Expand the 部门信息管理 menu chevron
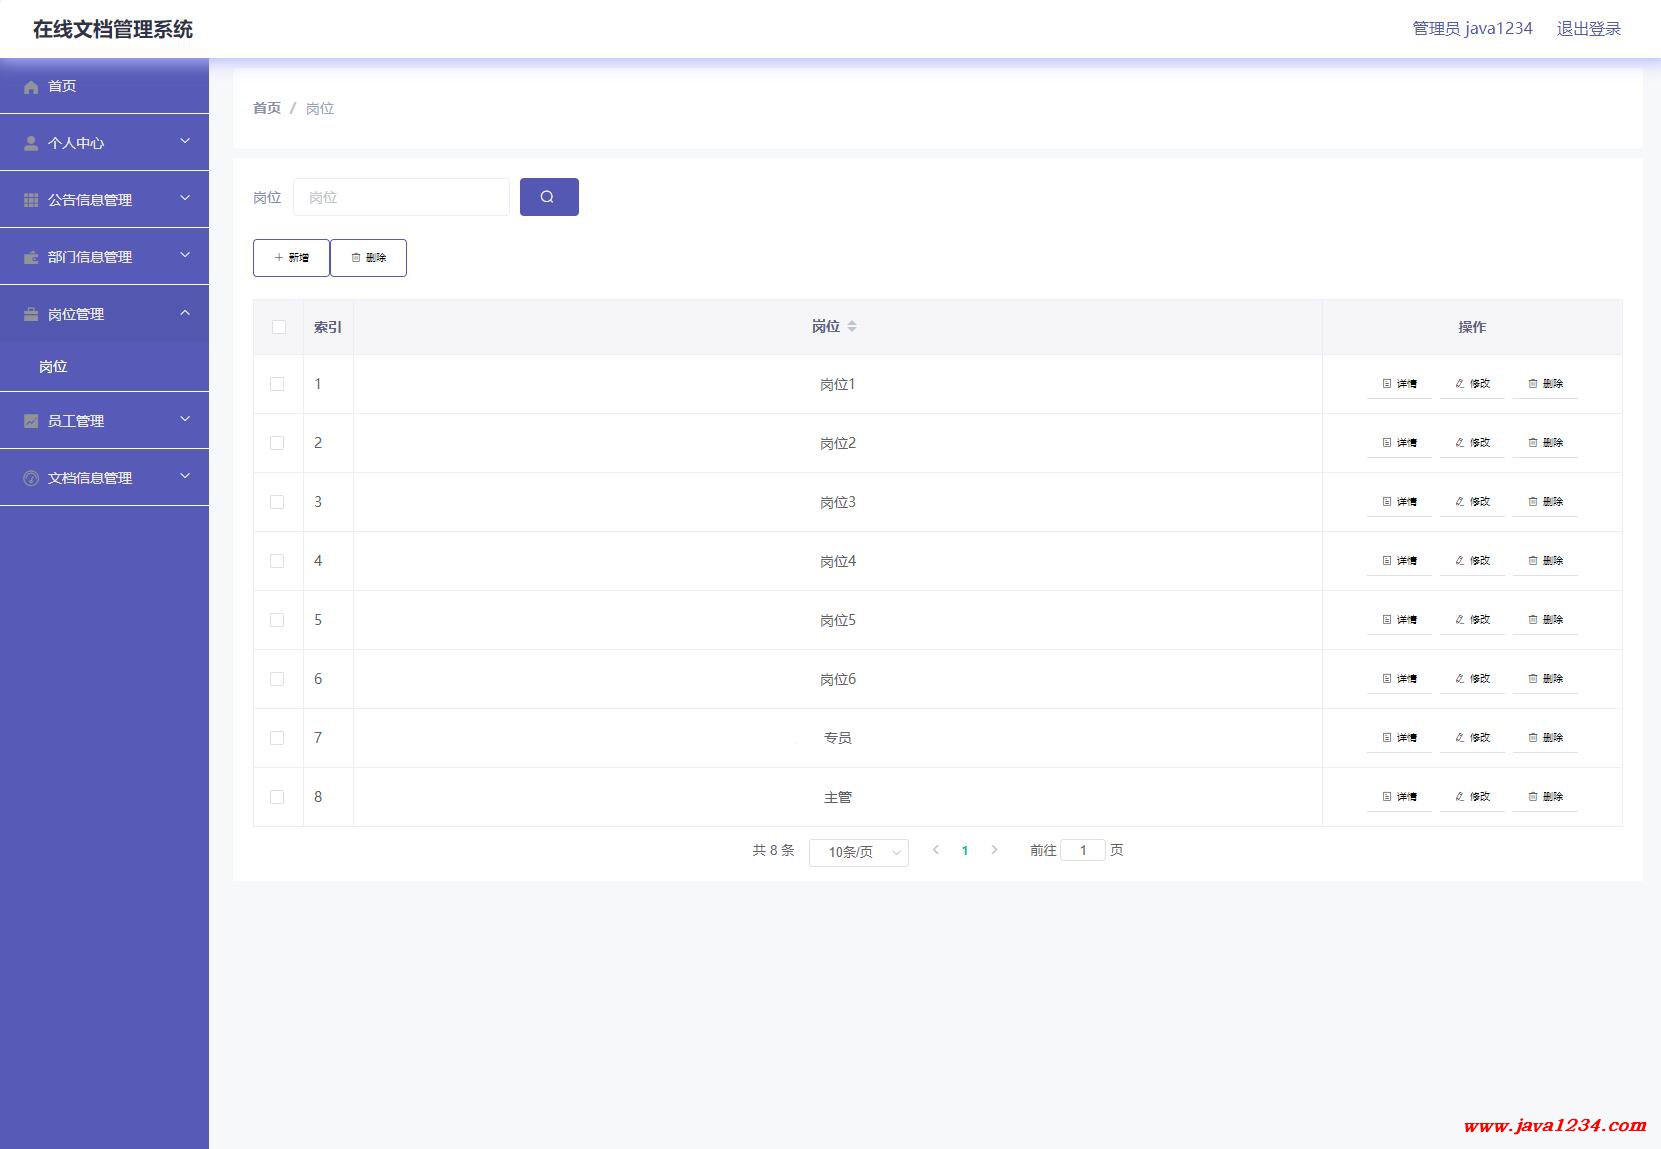This screenshot has width=1661, height=1149. 185,256
